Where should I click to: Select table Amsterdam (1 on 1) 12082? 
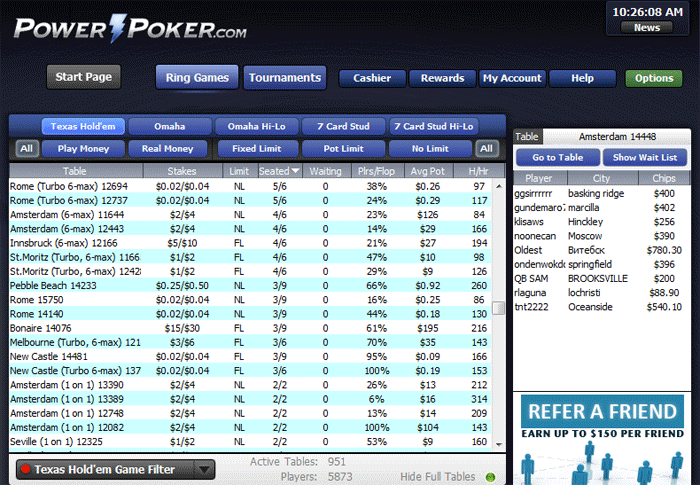click(250, 428)
